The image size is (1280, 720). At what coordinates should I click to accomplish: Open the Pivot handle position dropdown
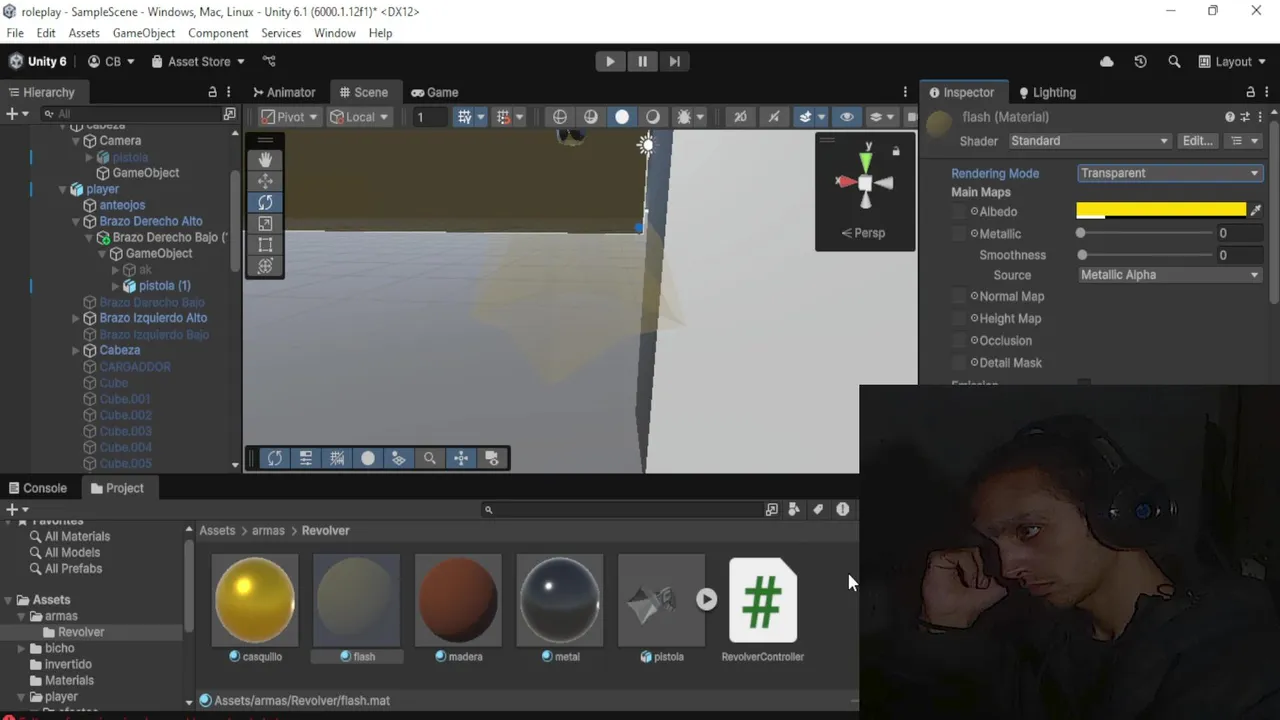click(289, 117)
